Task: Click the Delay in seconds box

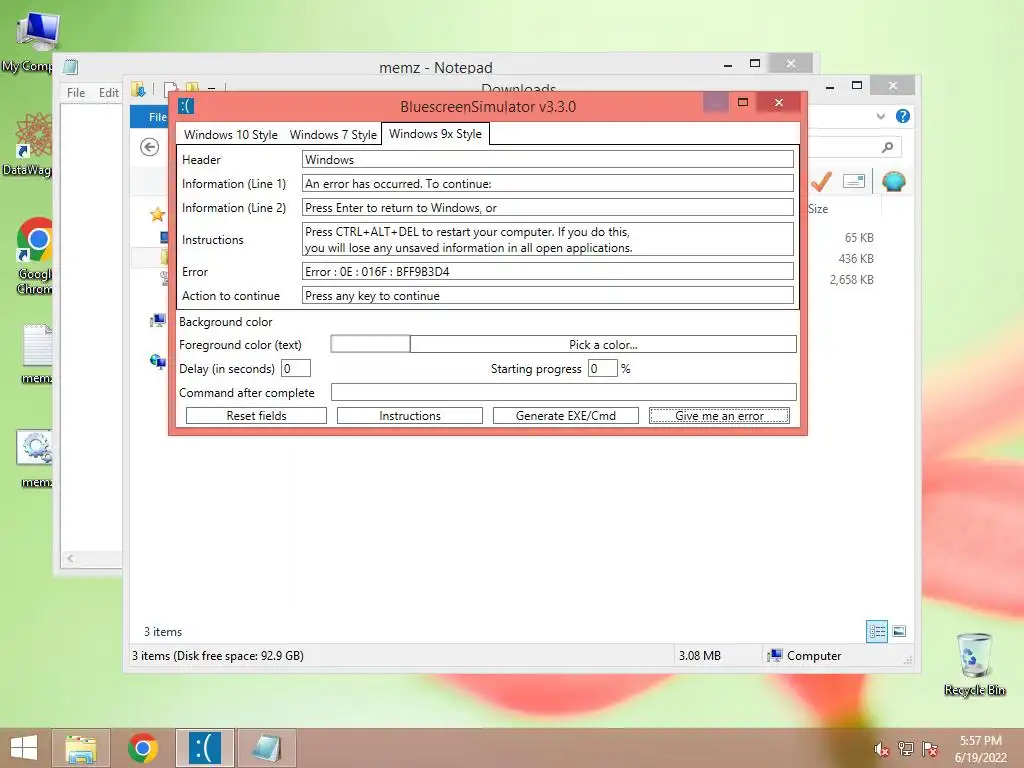Action: coord(296,368)
